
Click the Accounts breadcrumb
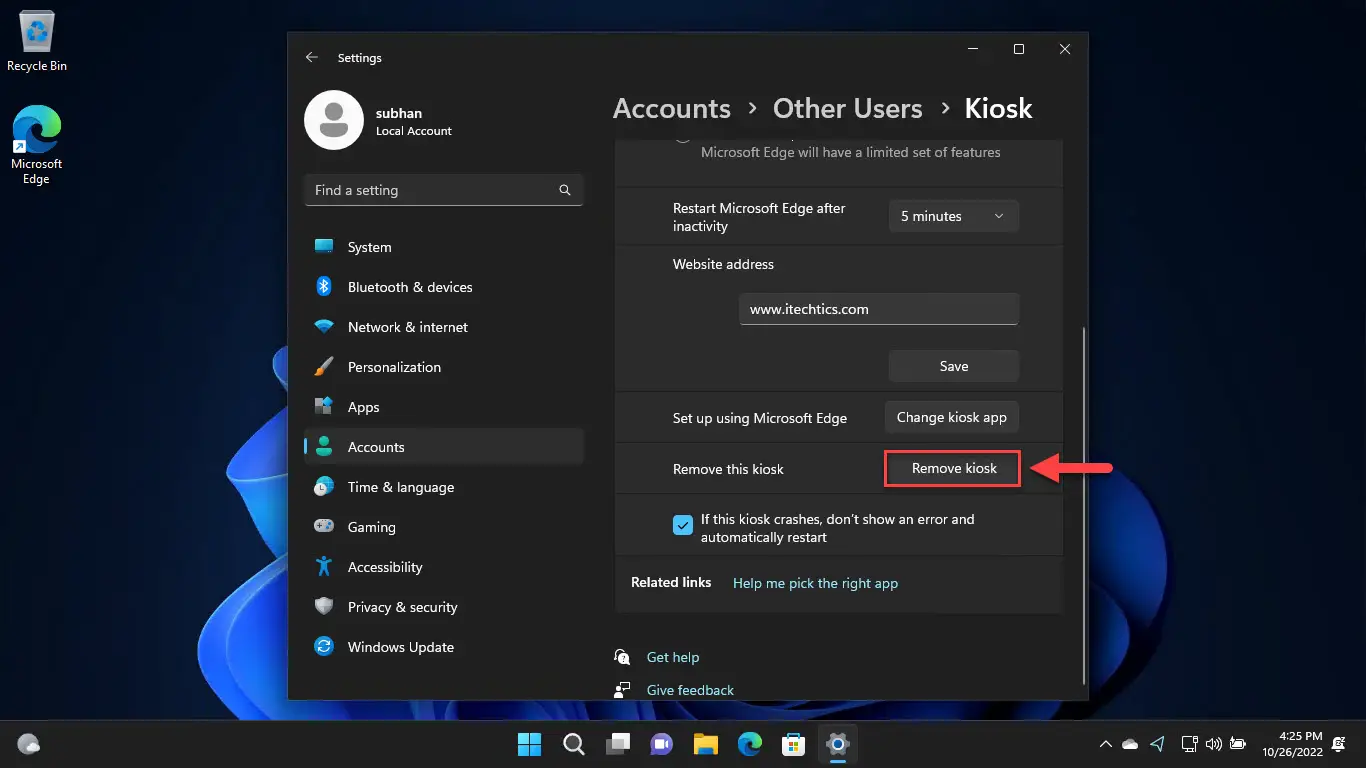click(672, 108)
